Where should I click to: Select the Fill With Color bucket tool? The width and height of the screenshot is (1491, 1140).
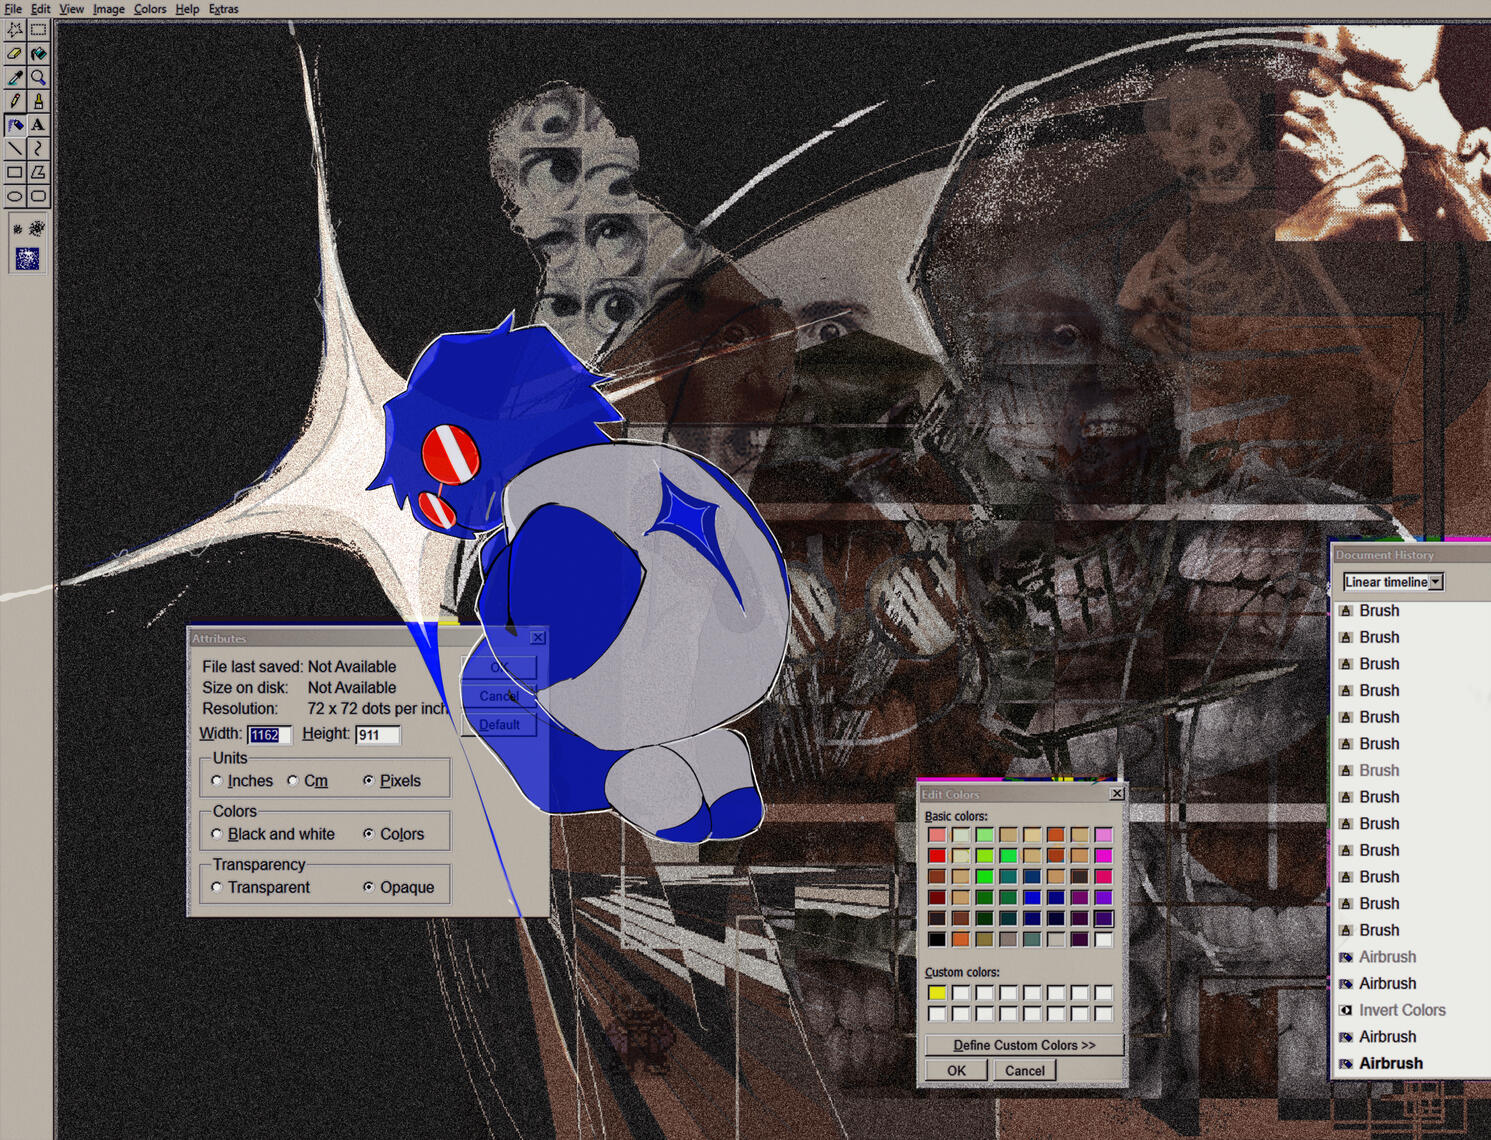tap(38, 54)
